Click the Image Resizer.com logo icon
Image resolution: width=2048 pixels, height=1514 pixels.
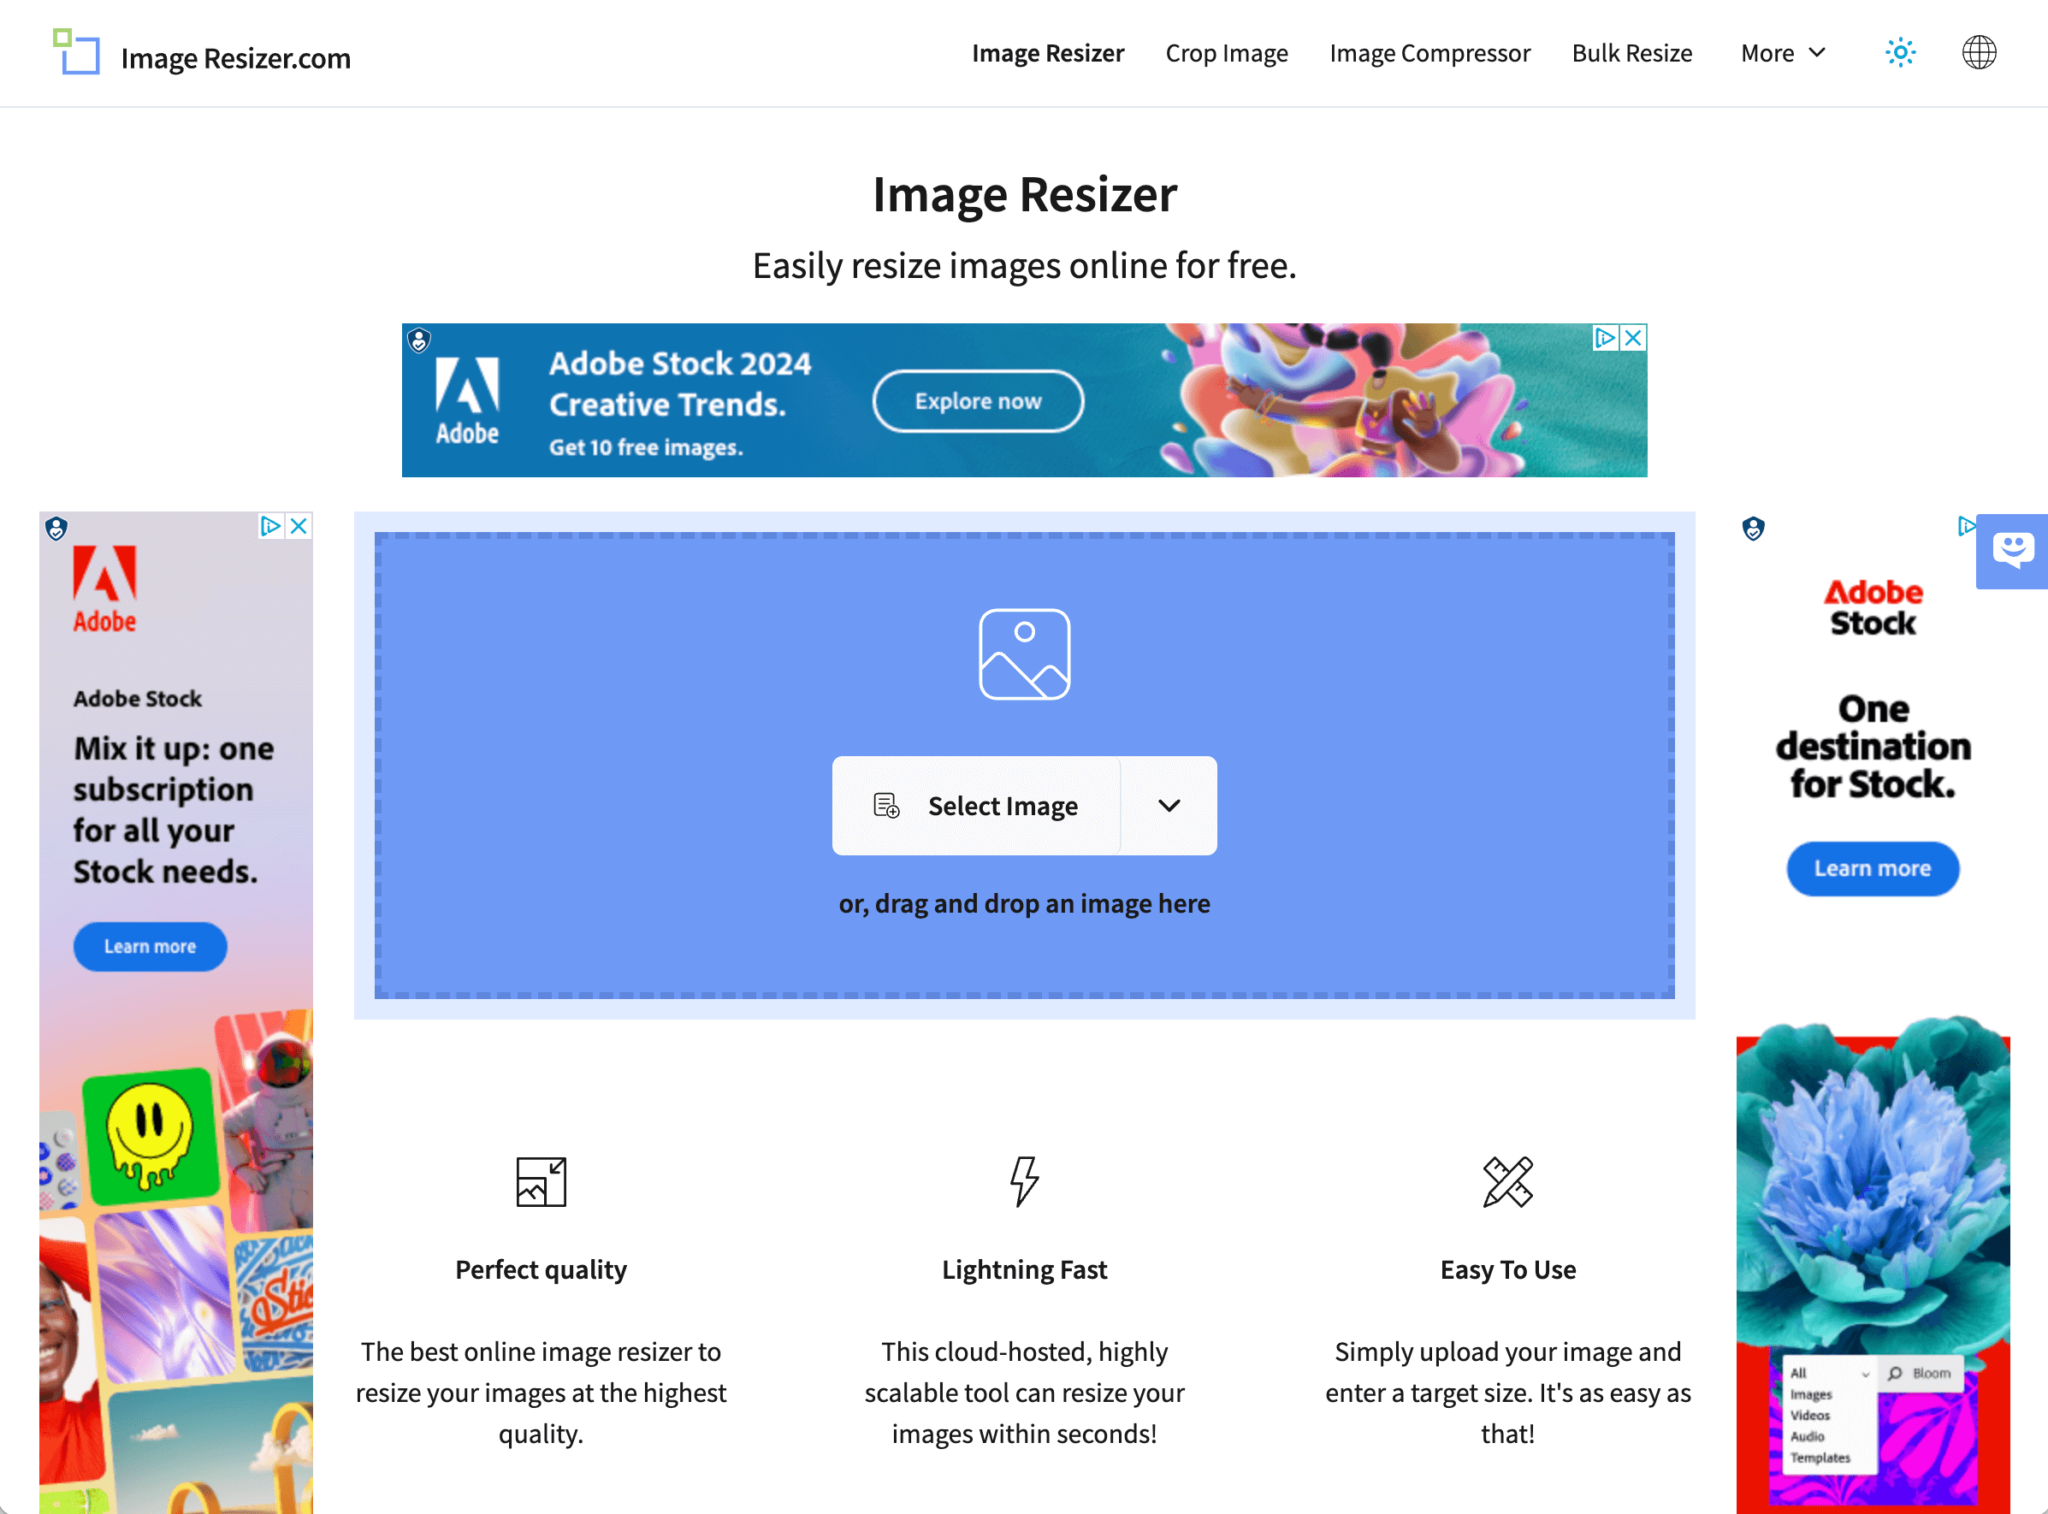coord(77,54)
